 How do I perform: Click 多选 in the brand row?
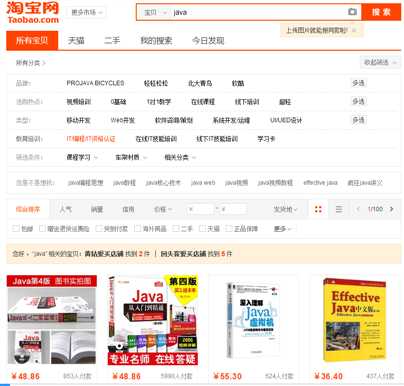coord(358,83)
